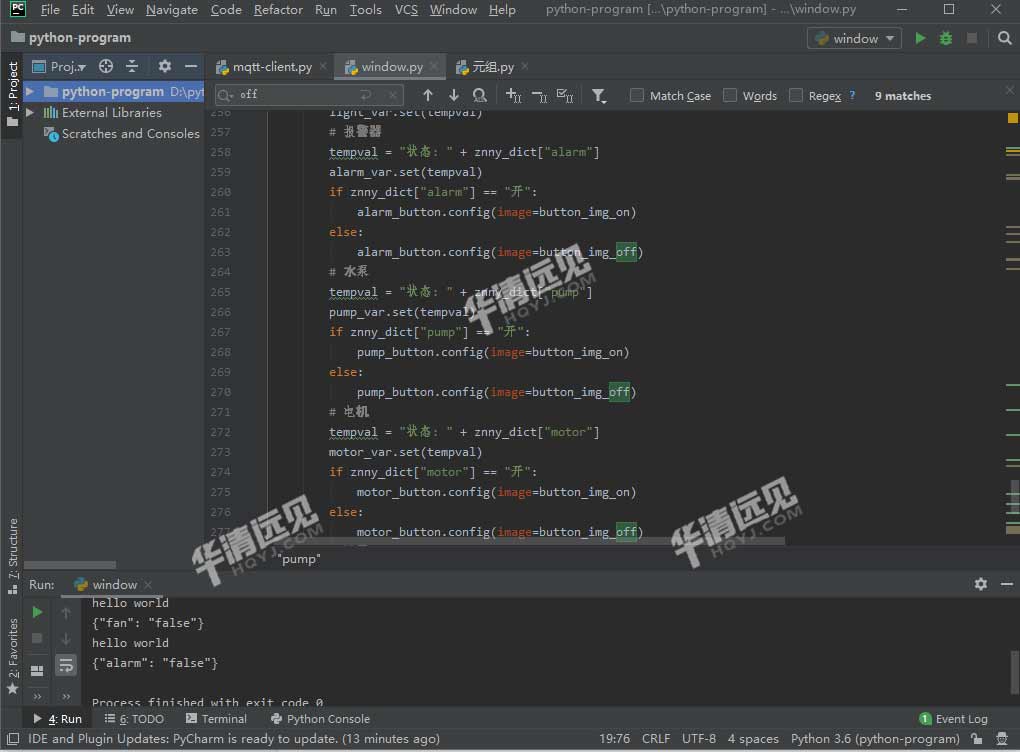The width and height of the screenshot is (1020, 752).
Task: Click Regex help question mark
Action: tap(852, 95)
